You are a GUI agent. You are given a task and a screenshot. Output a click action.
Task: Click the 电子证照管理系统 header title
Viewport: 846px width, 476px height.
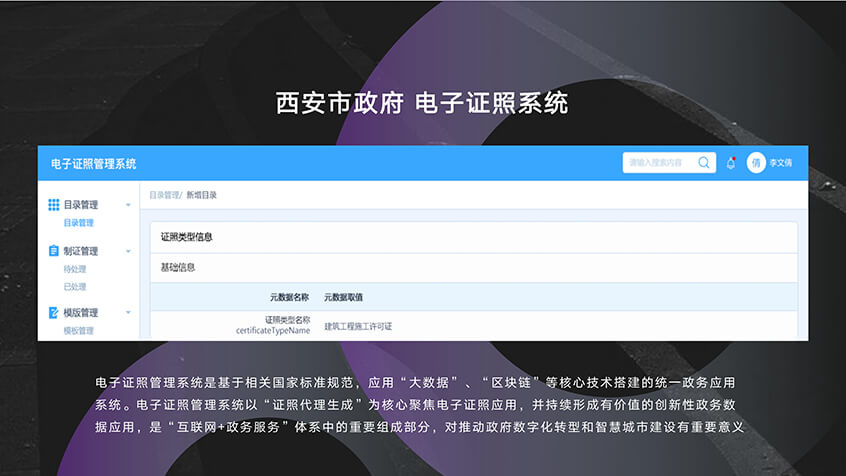pyautogui.click(x=94, y=163)
